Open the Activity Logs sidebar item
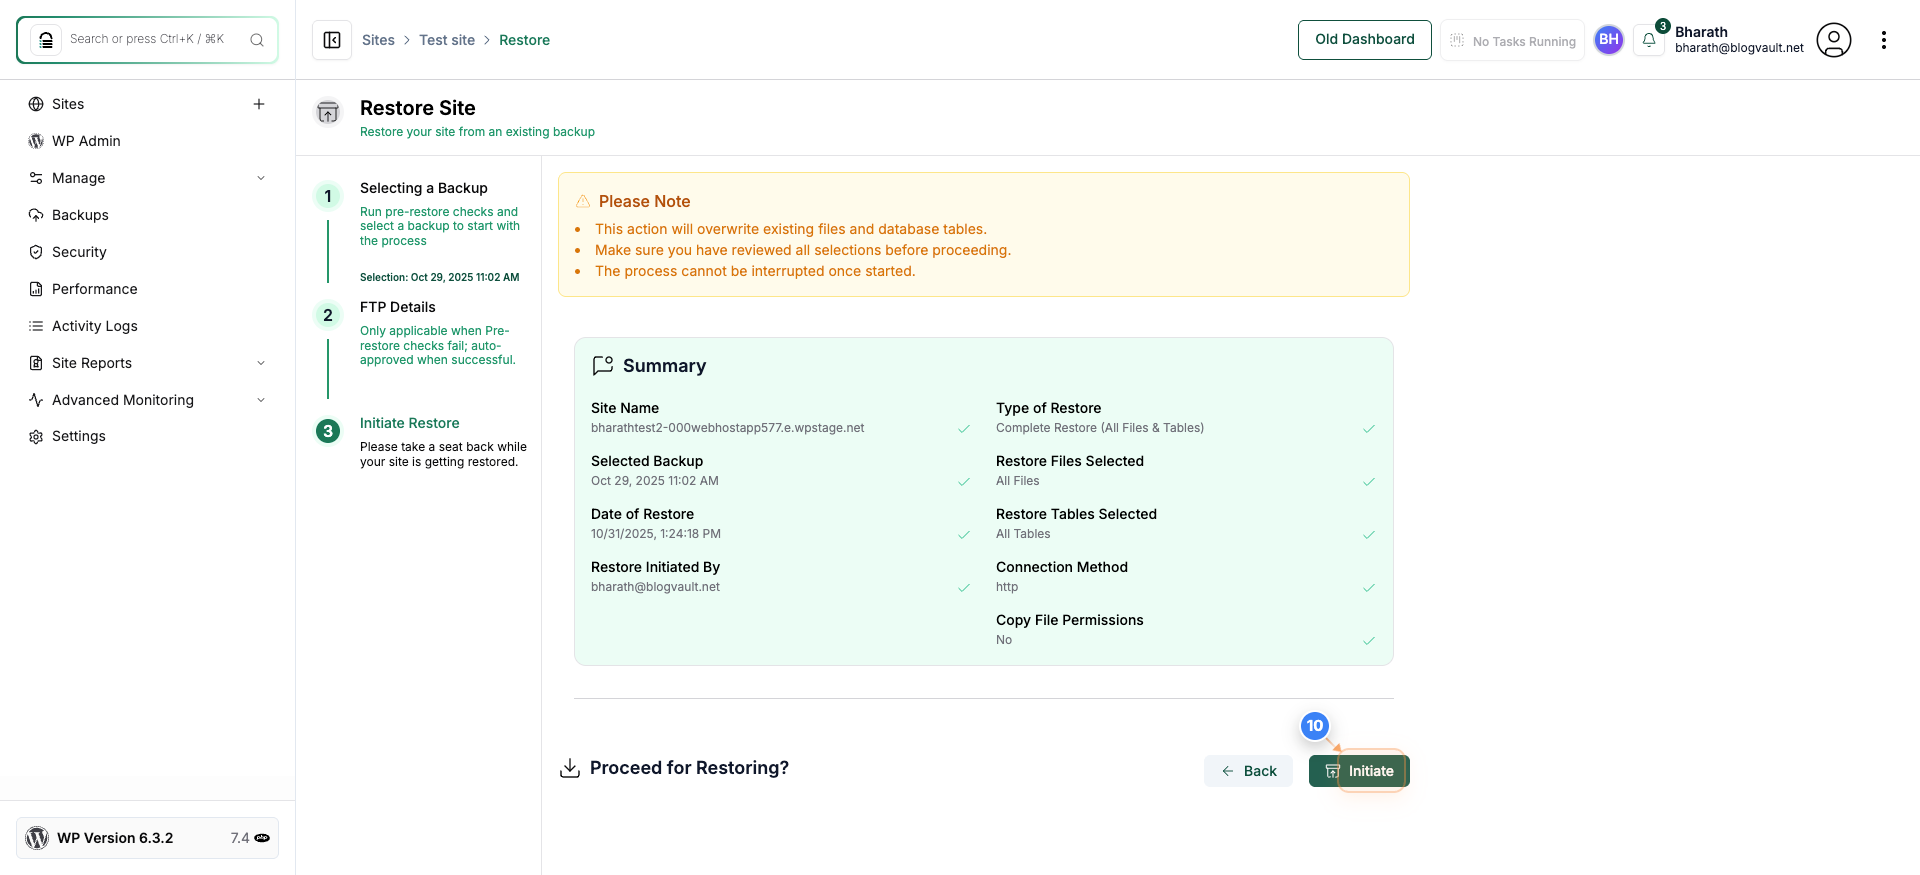 click(148, 326)
